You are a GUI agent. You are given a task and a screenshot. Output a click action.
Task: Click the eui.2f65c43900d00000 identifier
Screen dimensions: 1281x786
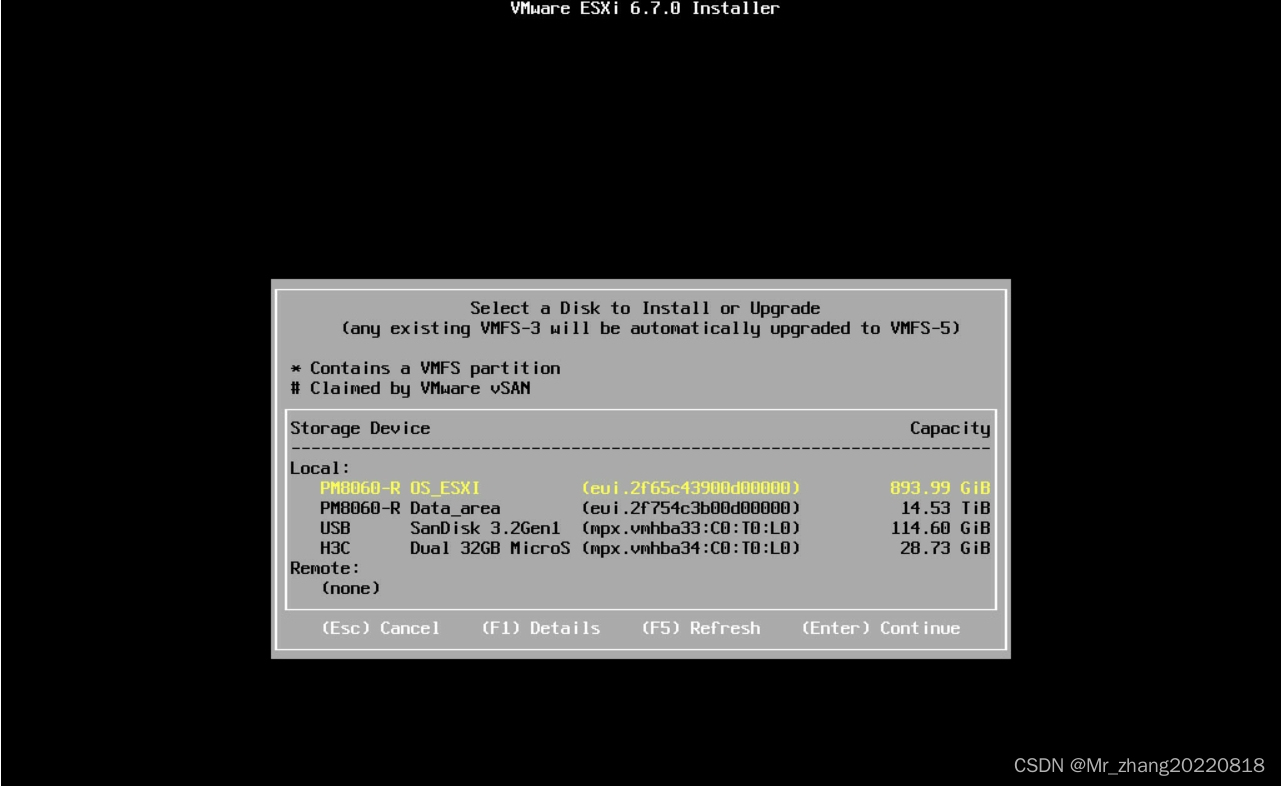pyautogui.click(x=690, y=488)
